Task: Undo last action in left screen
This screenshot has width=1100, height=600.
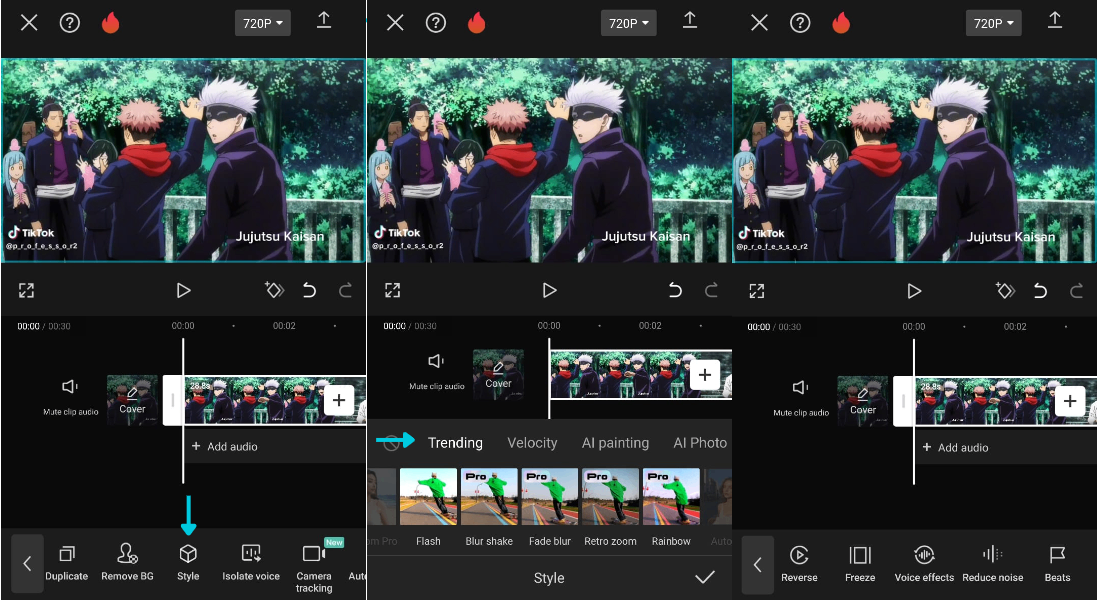Action: coord(309,290)
